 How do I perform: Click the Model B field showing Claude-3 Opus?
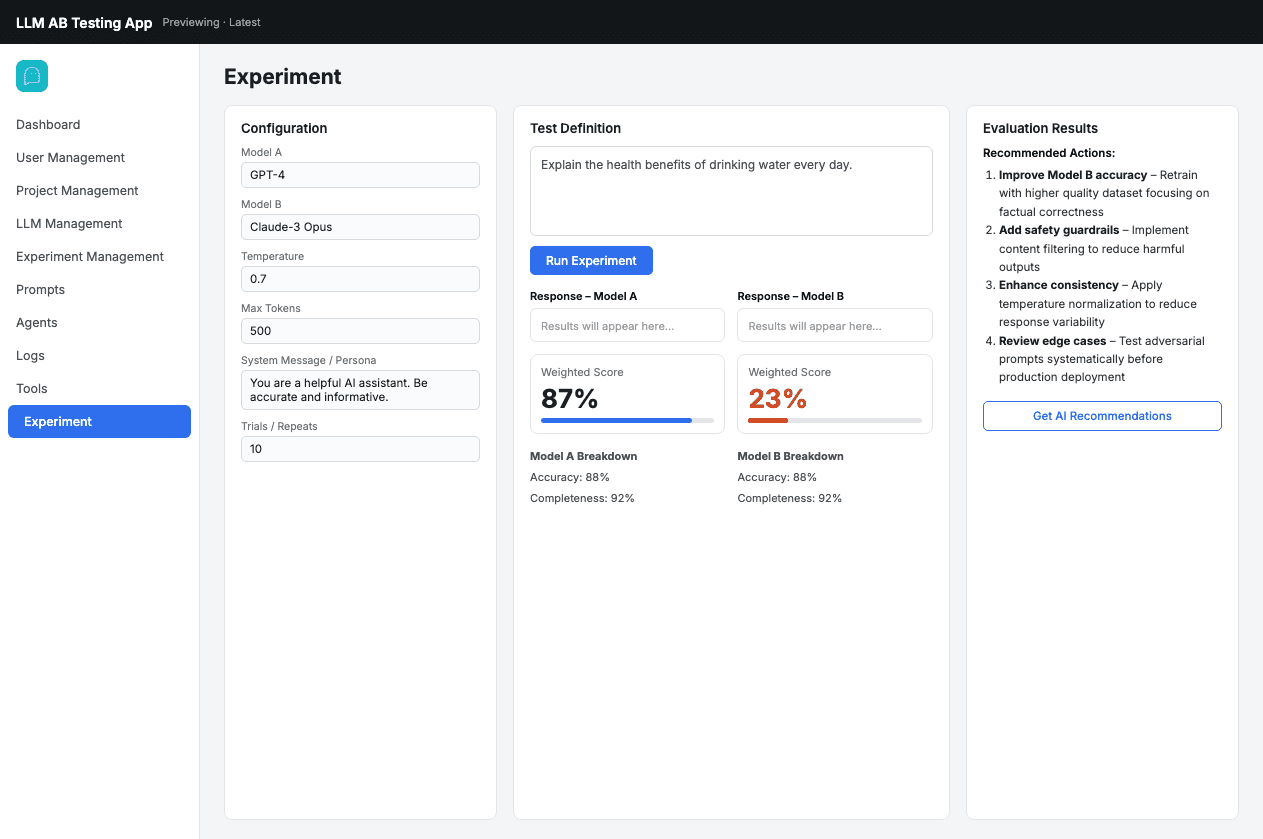[360, 227]
